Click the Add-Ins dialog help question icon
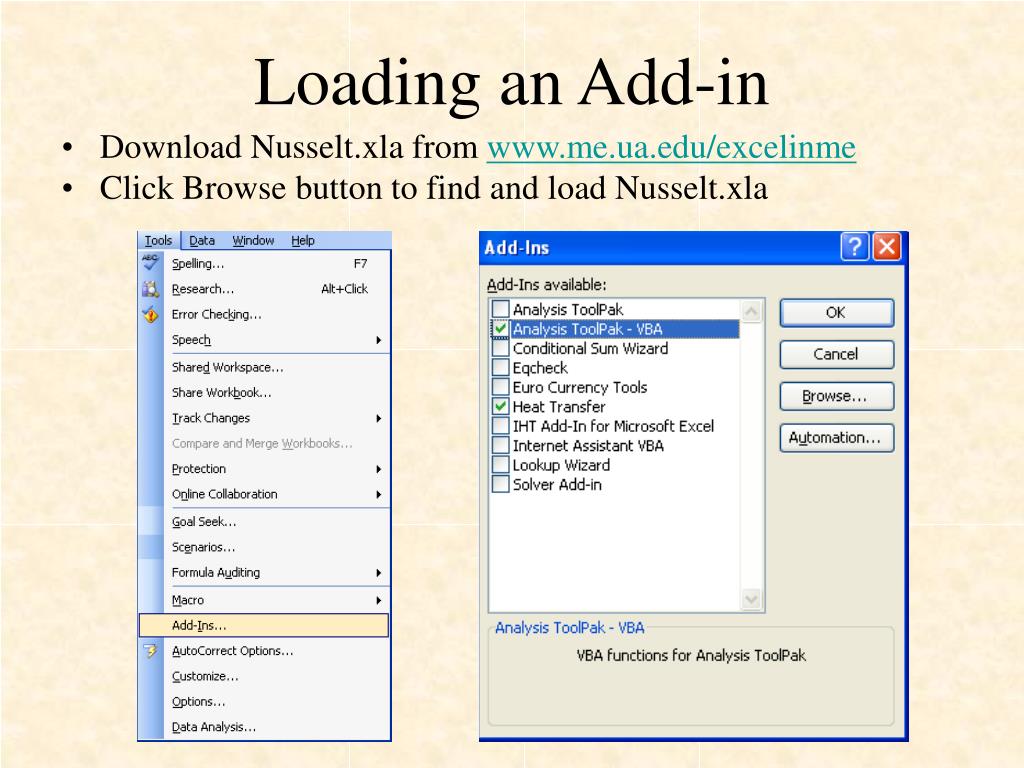Viewport: 1024px width, 768px height. (x=855, y=247)
